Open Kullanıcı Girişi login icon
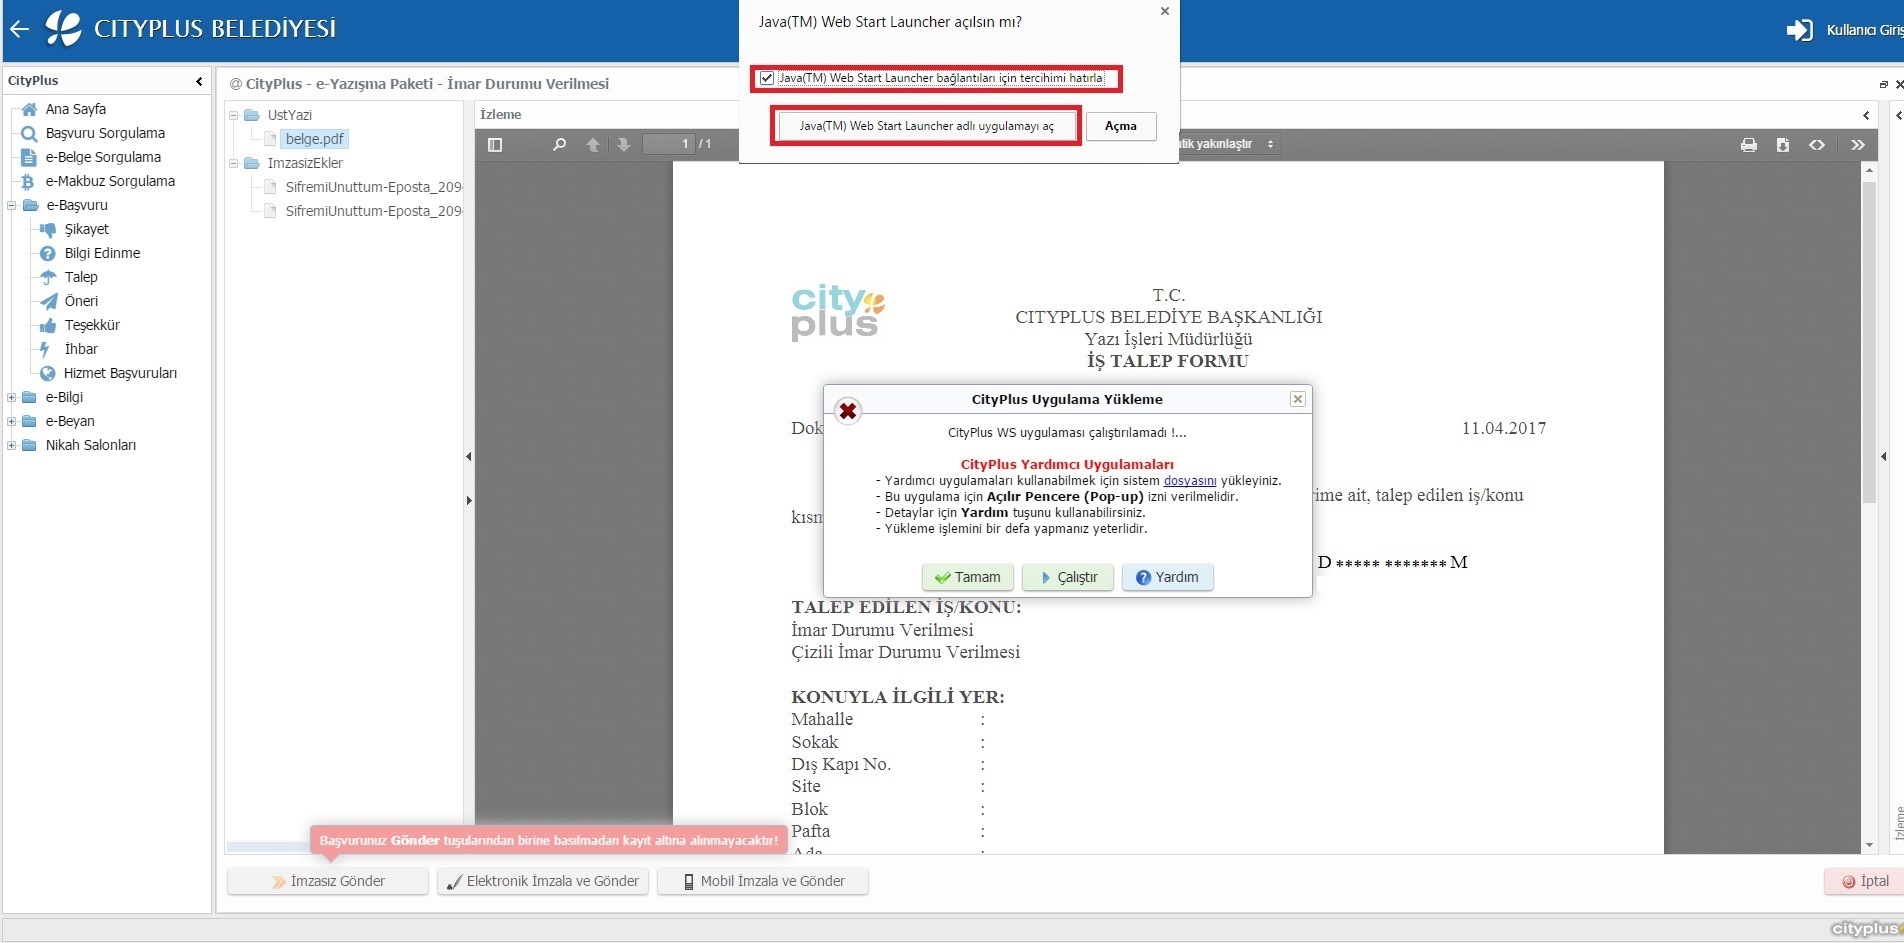The width and height of the screenshot is (1904, 943). (1799, 30)
